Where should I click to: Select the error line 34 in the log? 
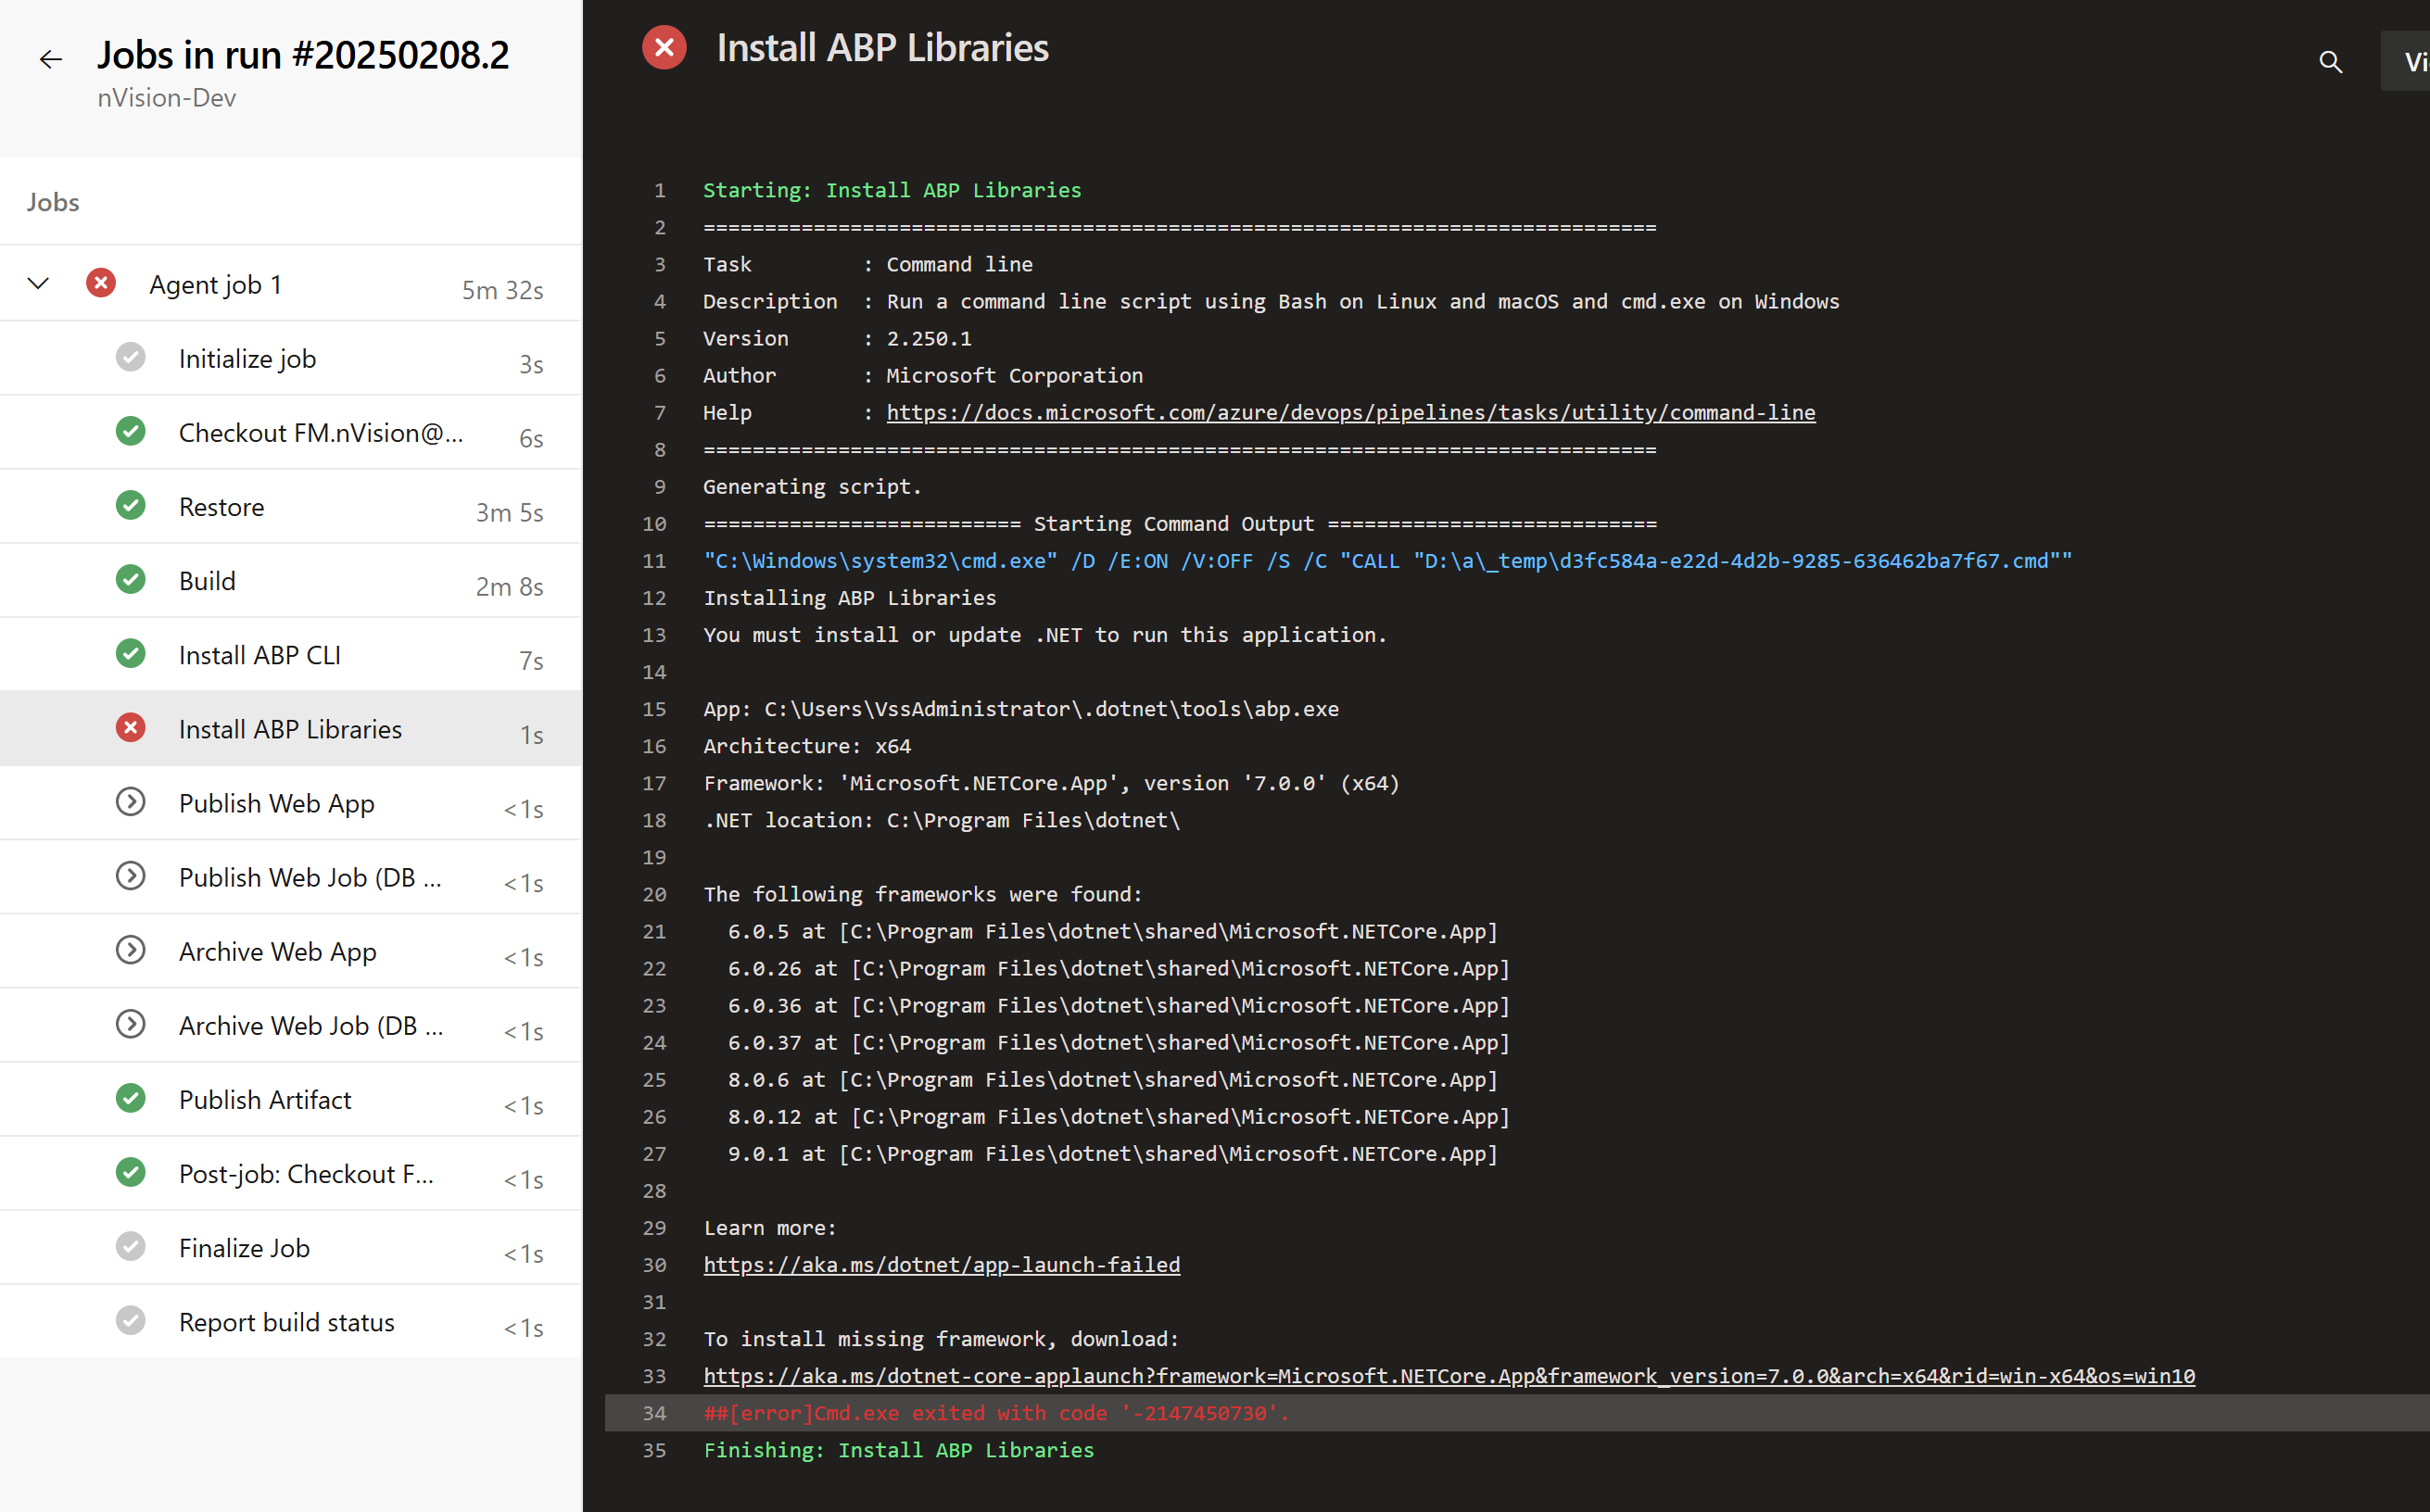tap(996, 1413)
